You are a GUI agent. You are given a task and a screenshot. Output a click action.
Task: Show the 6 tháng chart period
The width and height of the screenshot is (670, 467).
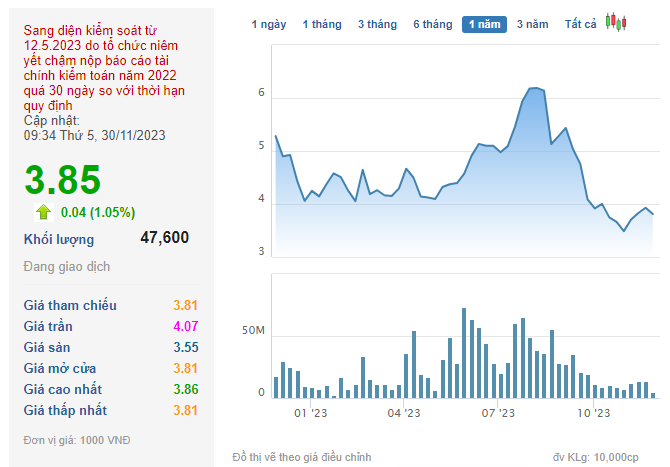[x=432, y=23]
